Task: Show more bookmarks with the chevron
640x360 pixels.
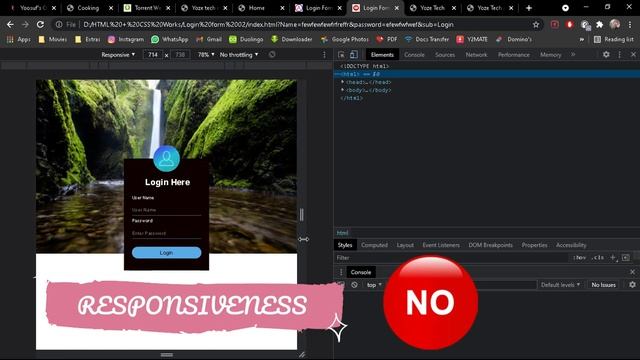Action: (x=582, y=40)
